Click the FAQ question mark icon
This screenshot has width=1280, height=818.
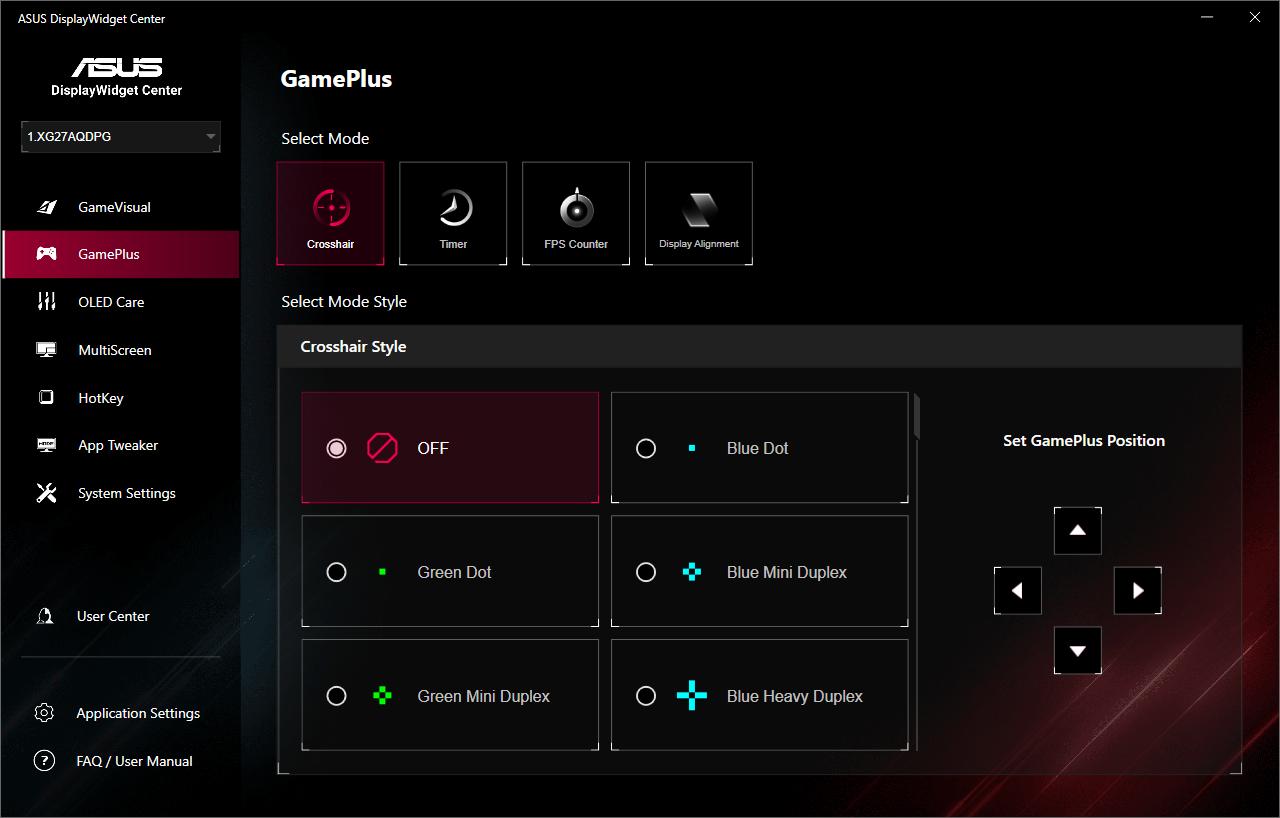pos(44,761)
